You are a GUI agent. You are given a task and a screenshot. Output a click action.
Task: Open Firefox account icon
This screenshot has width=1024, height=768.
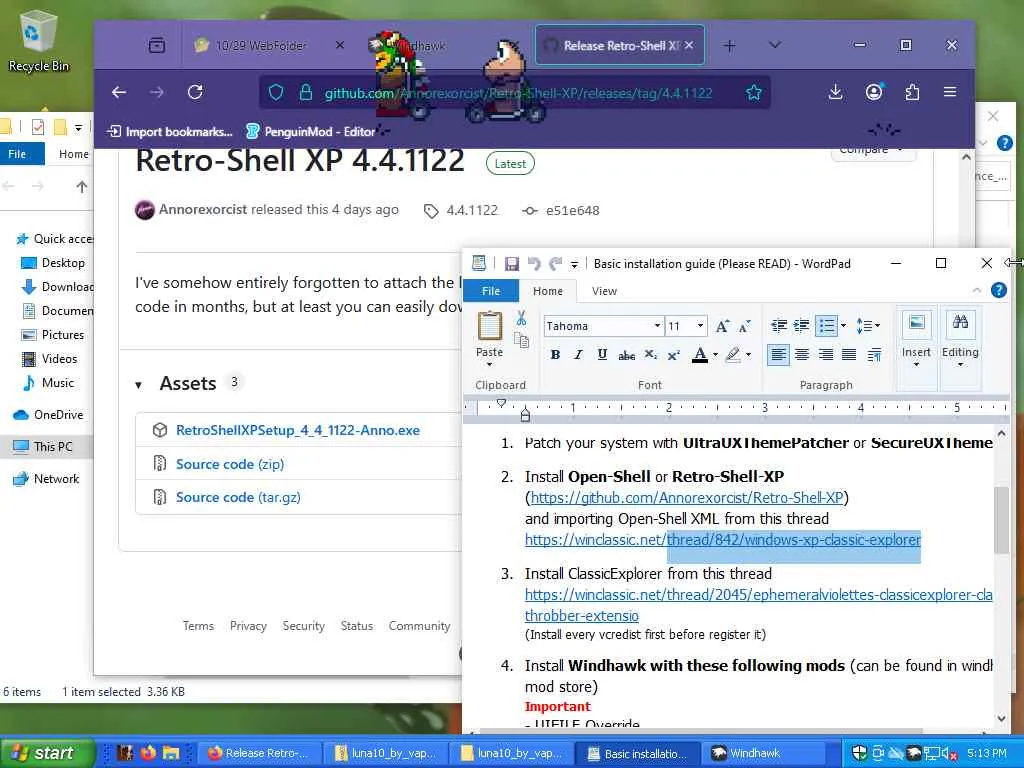click(874, 92)
